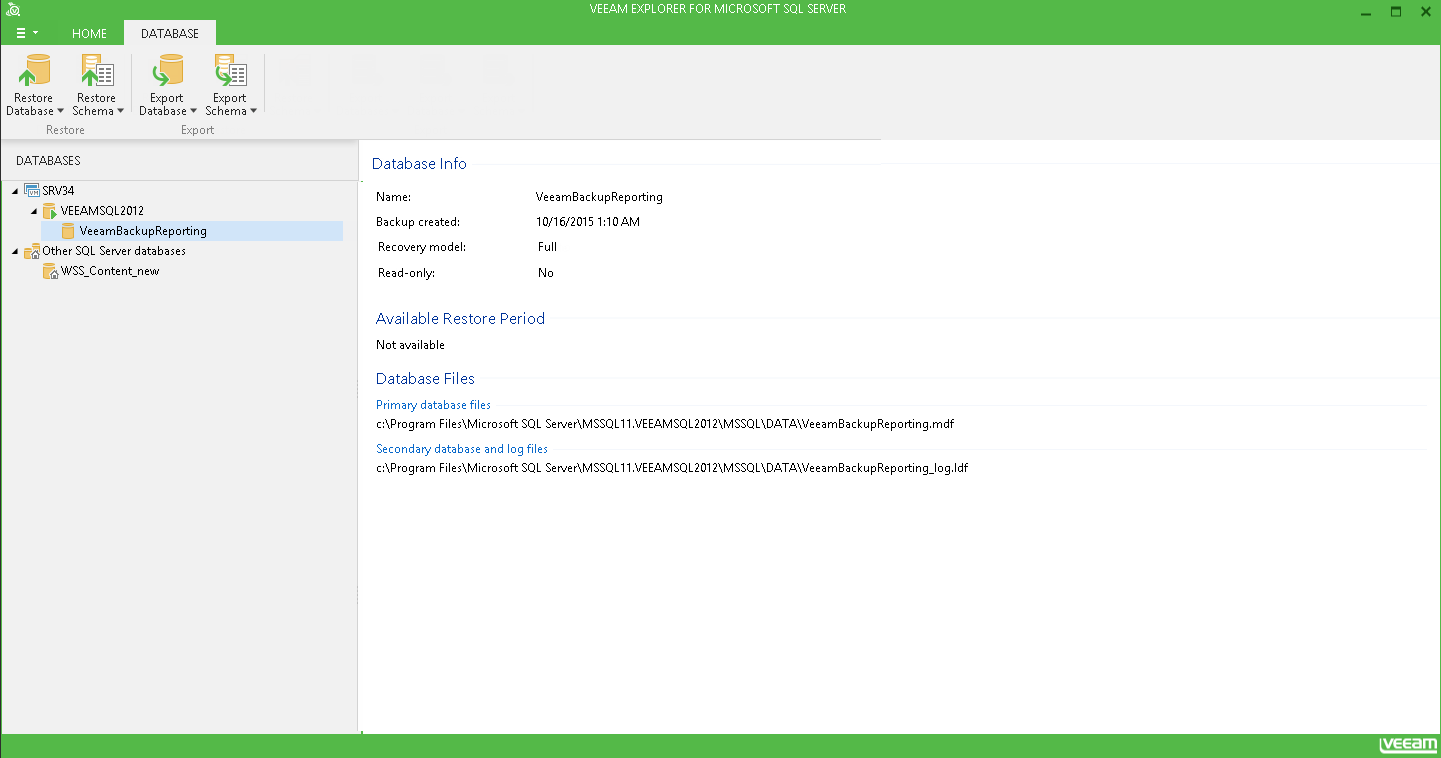Click the backup date 10/16/2015 1:10 AM
Screen dimensions: 1441x758
[x=588, y=222]
